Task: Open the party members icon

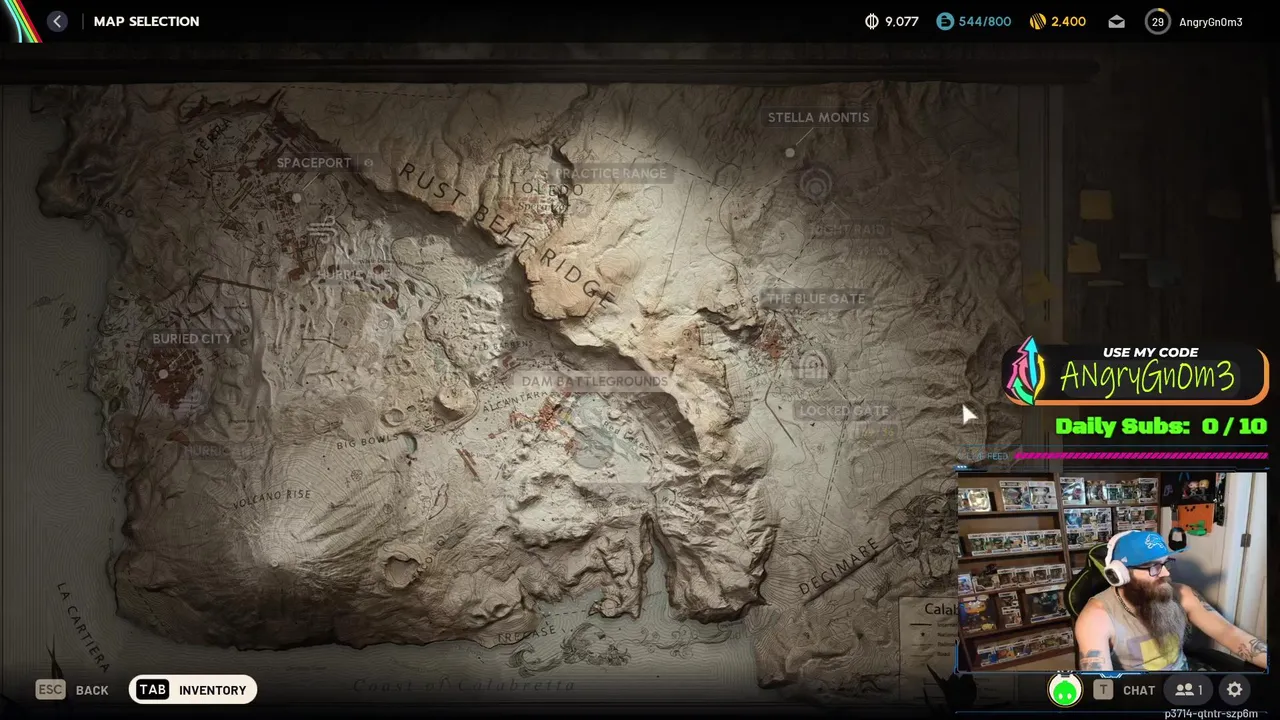Action: point(1188,690)
